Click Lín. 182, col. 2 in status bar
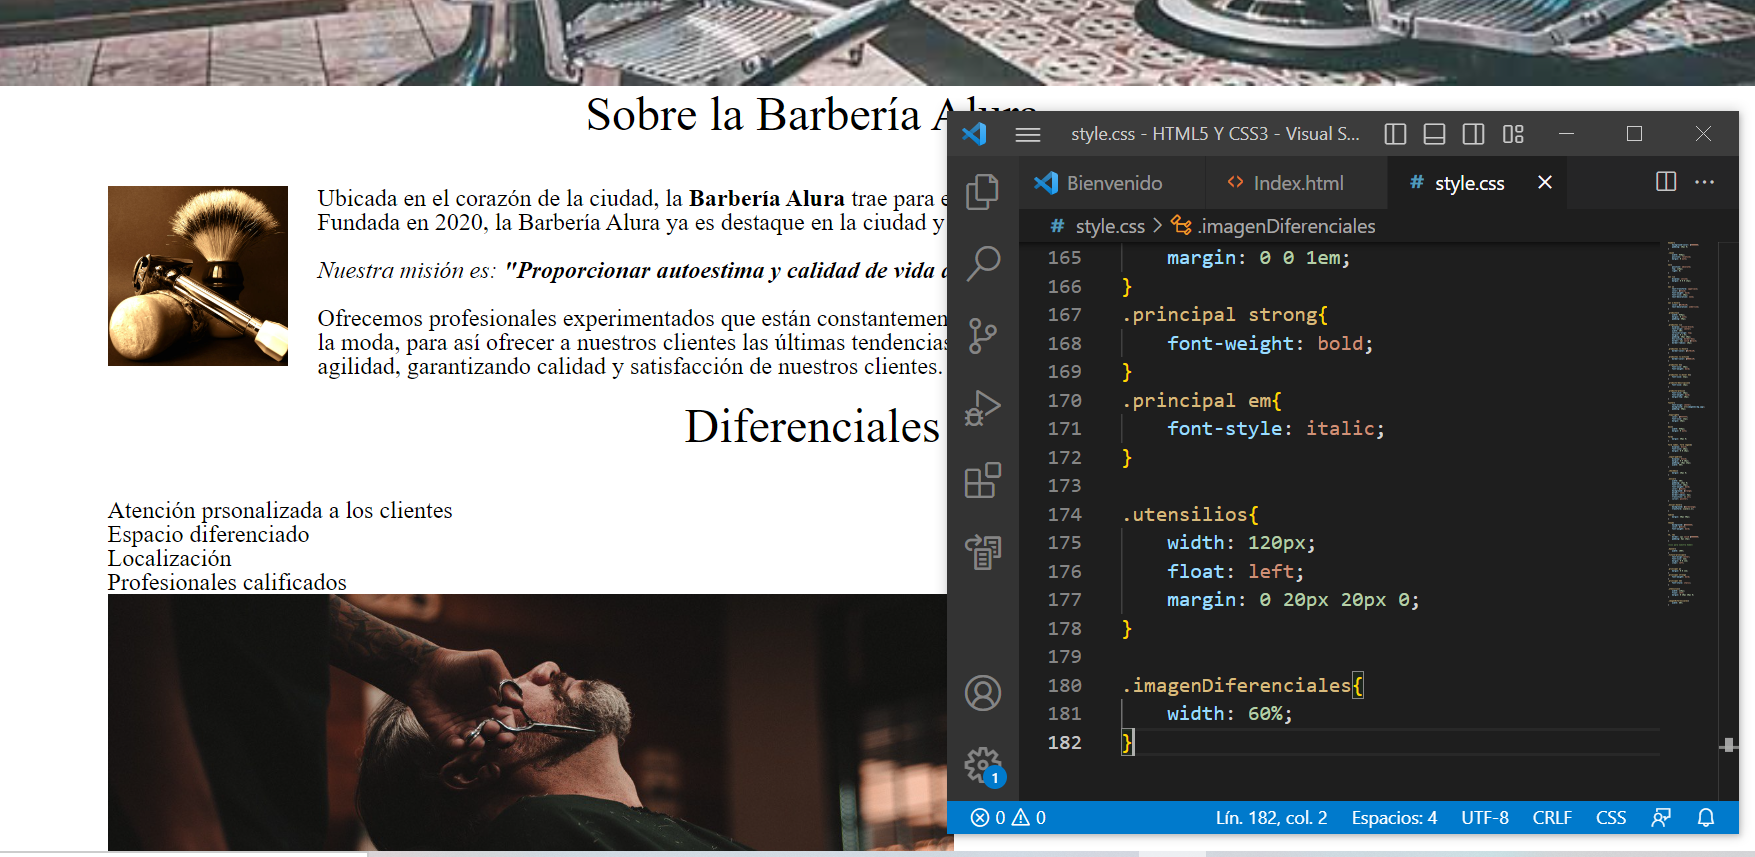This screenshot has width=1755, height=857. [1271, 818]
